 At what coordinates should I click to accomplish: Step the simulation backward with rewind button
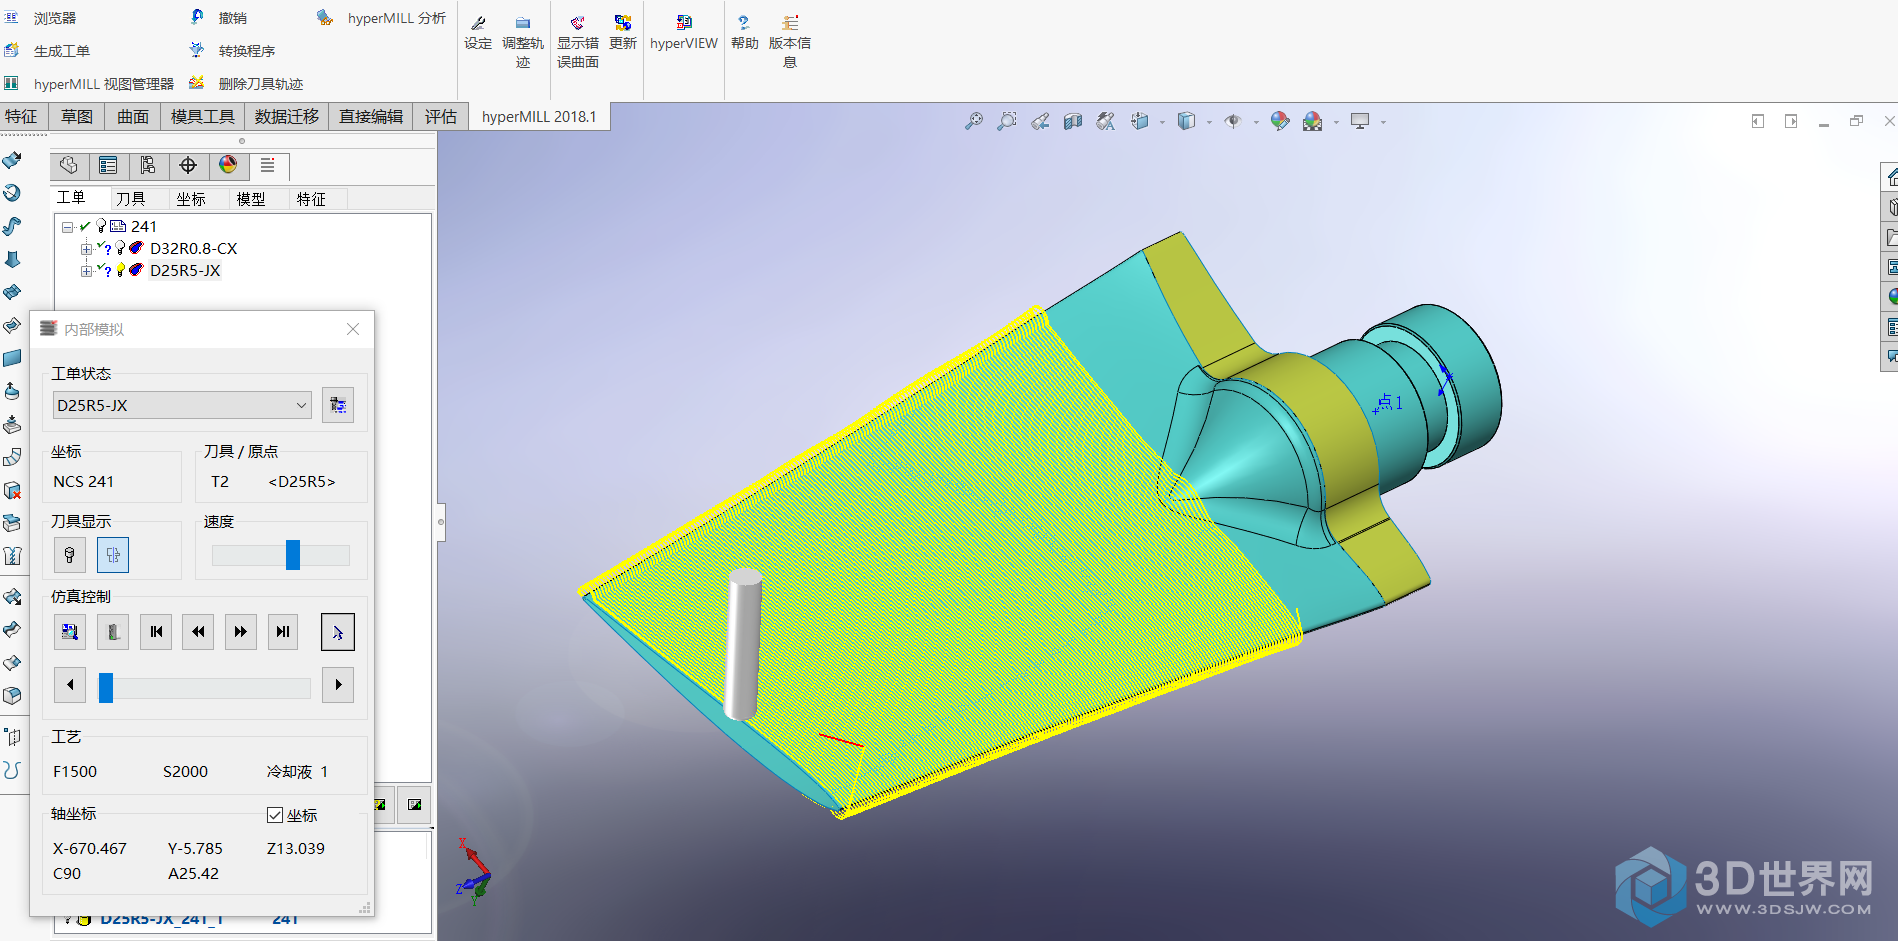(198, 632)
